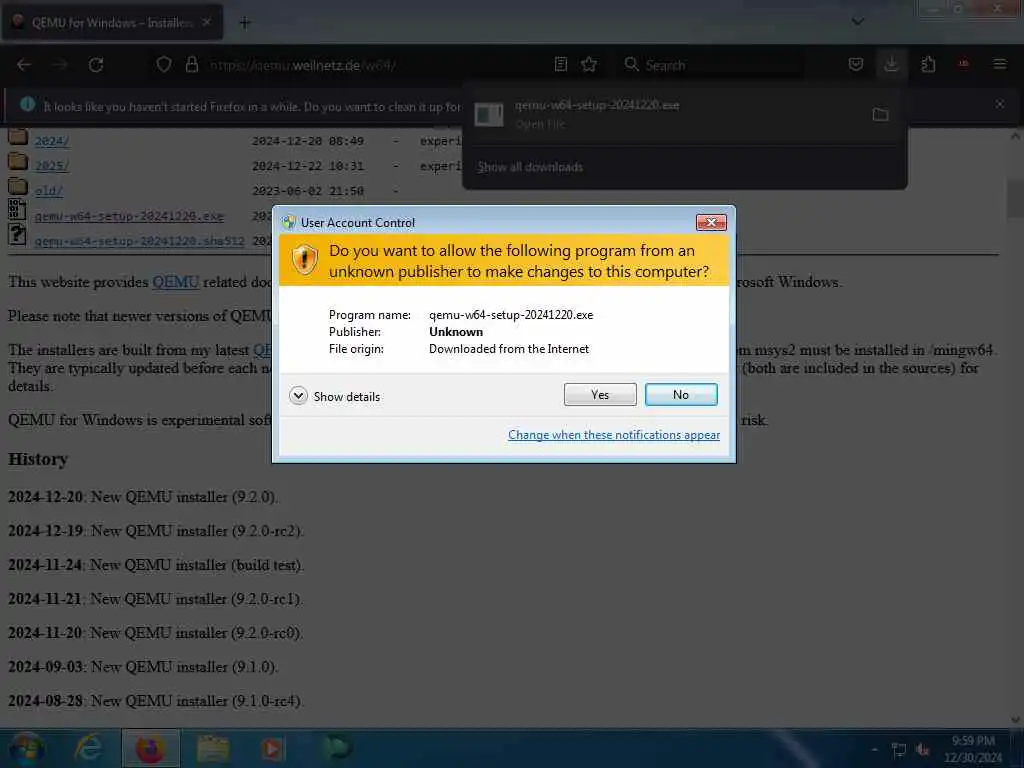Viewport: 1024px width, 768px height.
Task: Click the old folder icon
Action: coord(18,187)
